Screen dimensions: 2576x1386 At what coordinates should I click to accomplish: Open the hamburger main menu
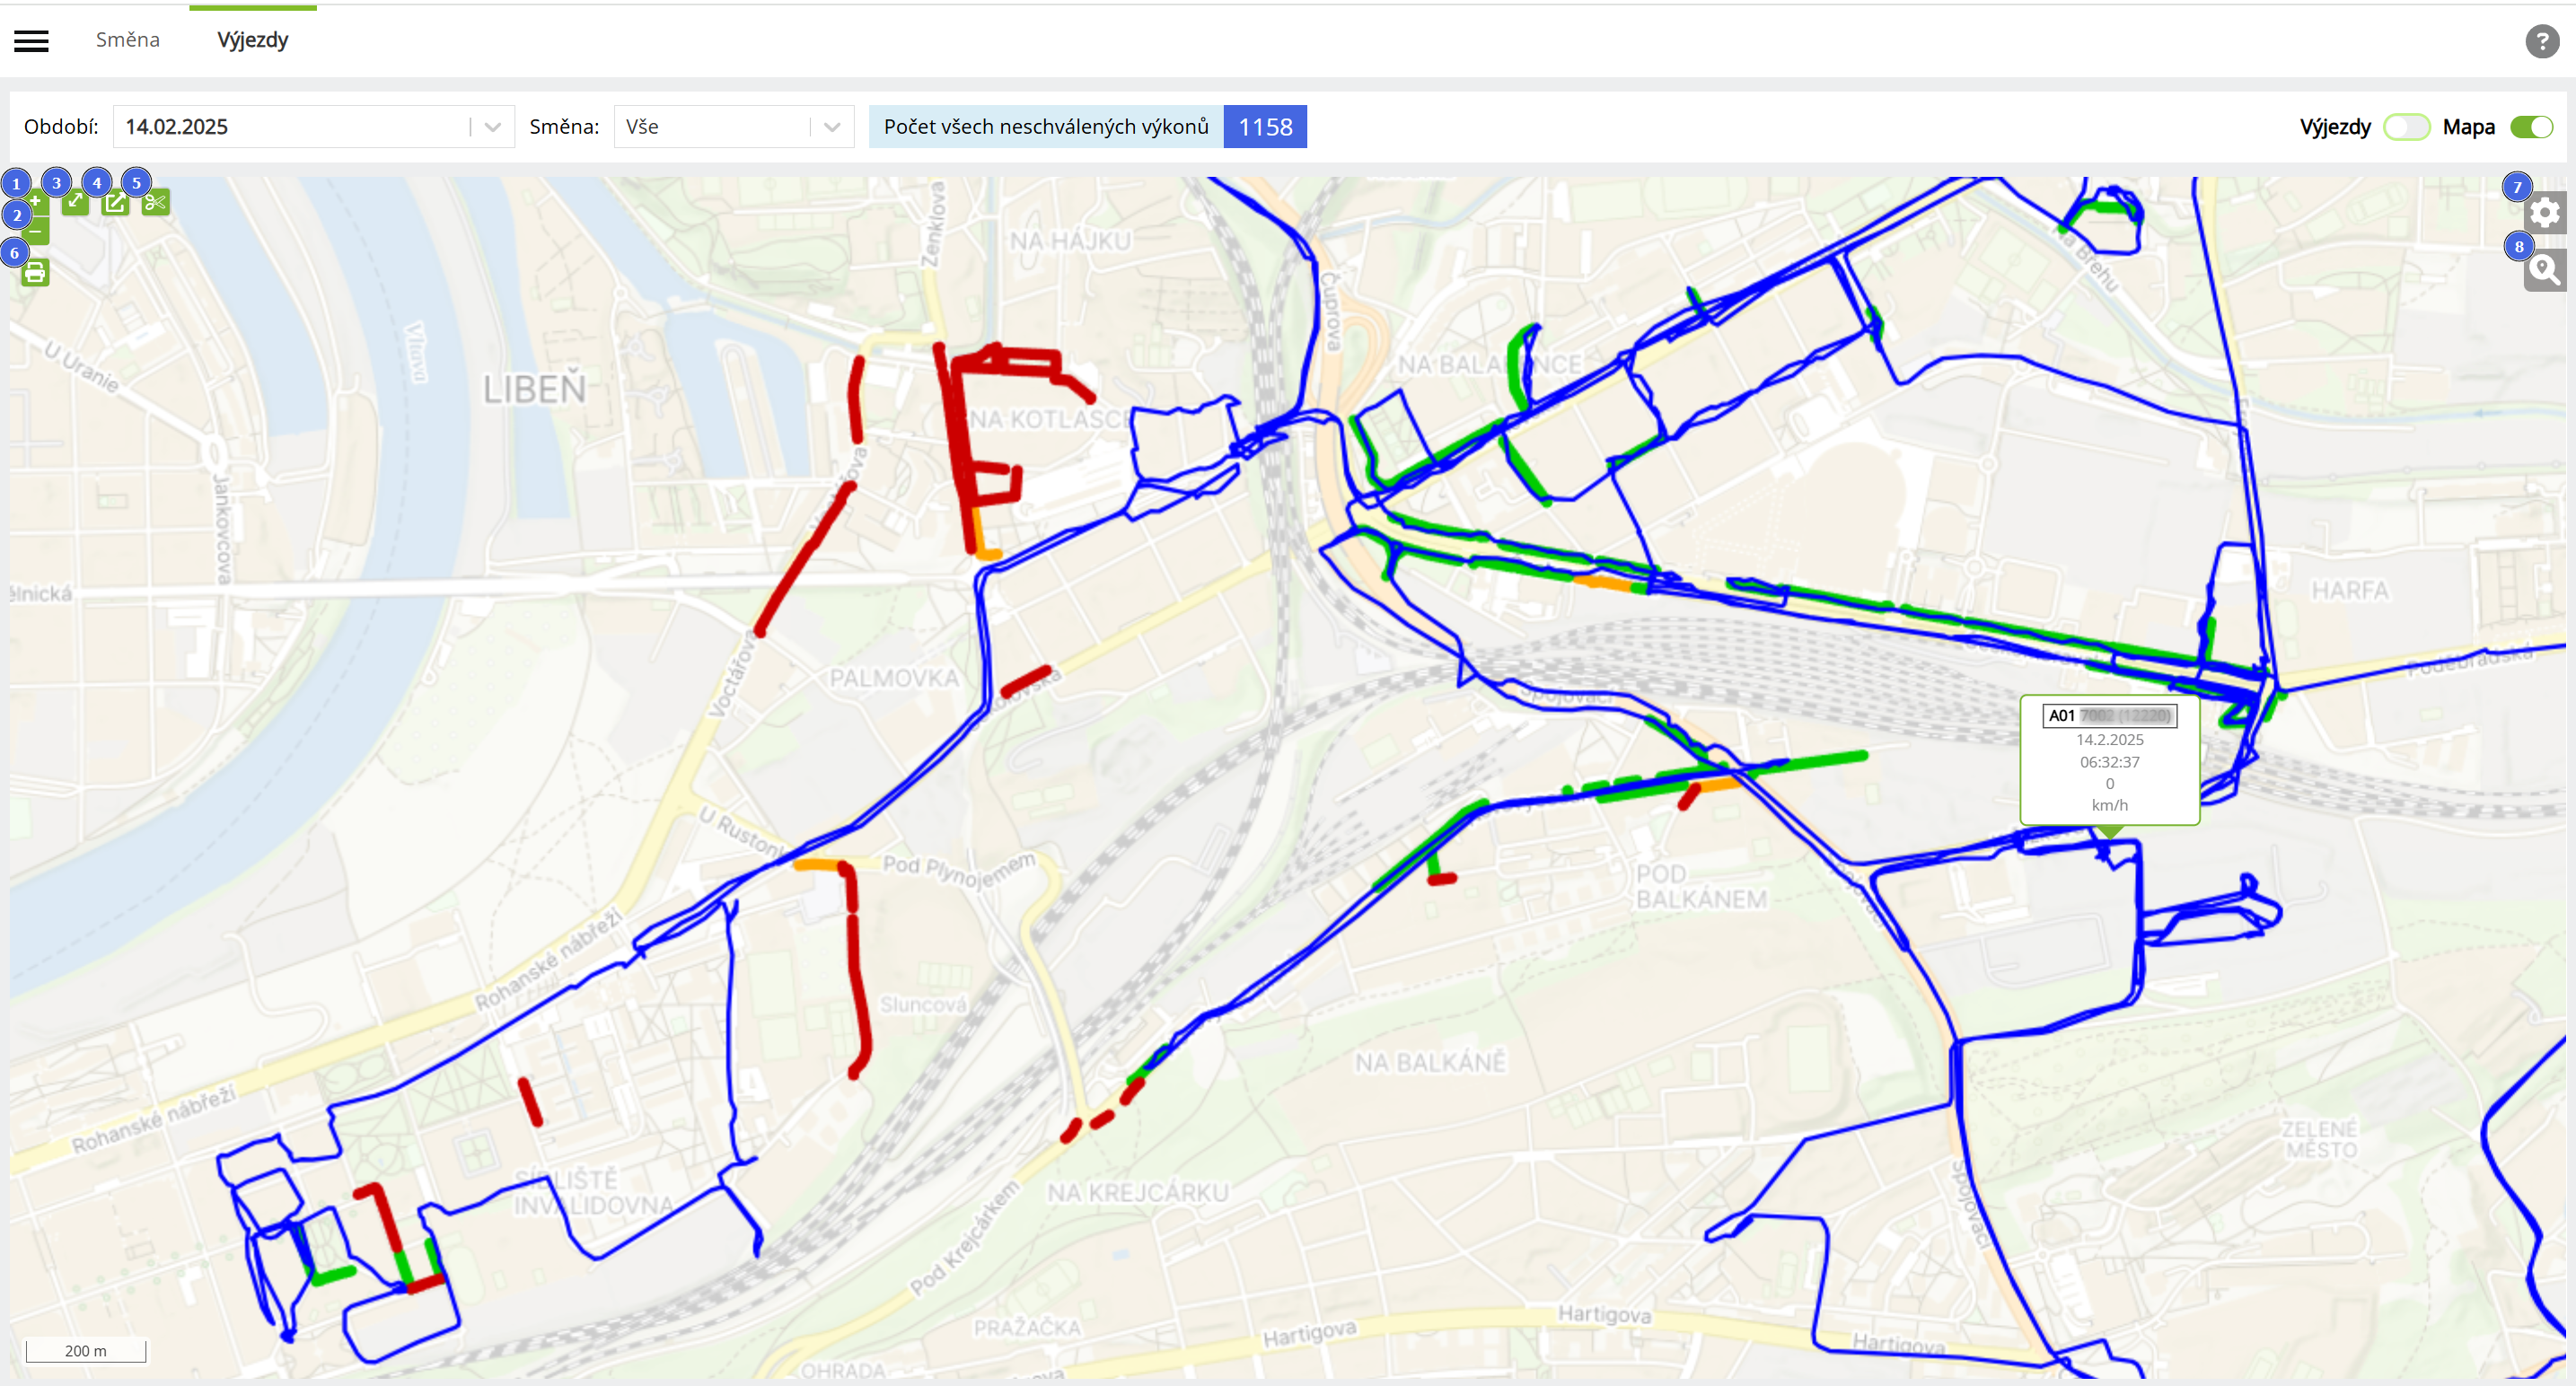[32, 41]
